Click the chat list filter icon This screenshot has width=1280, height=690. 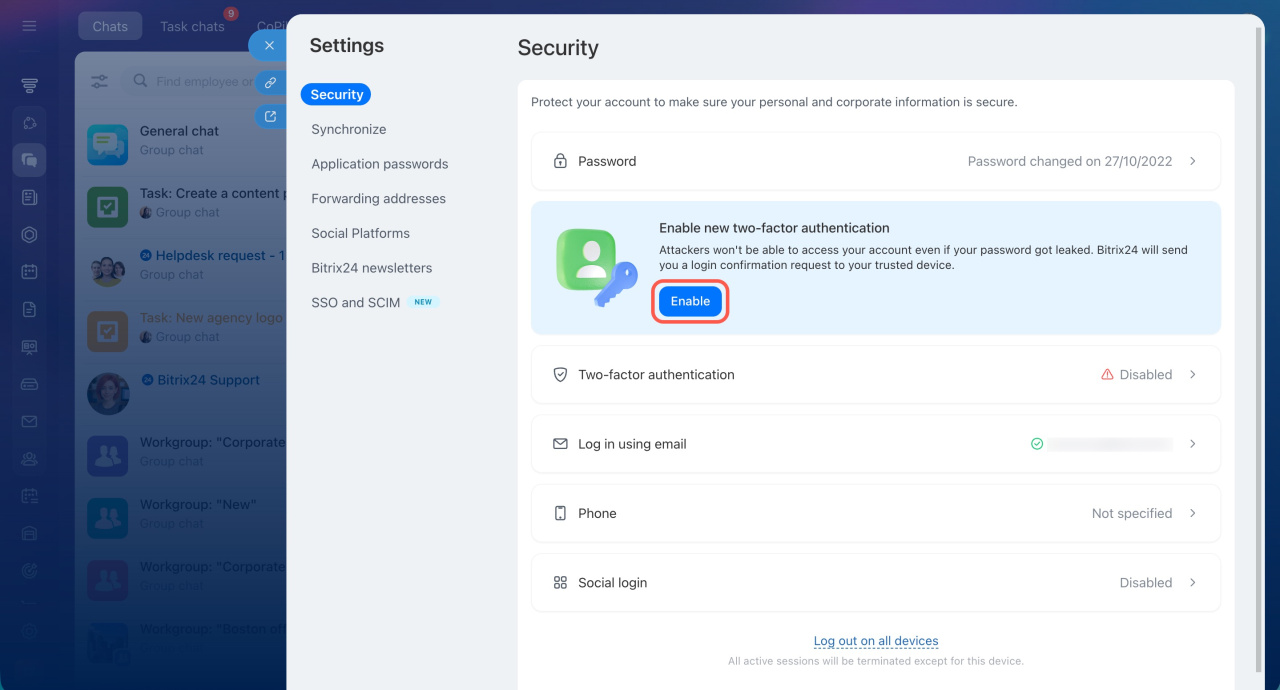pyautogui.click(x=100, y=82)
